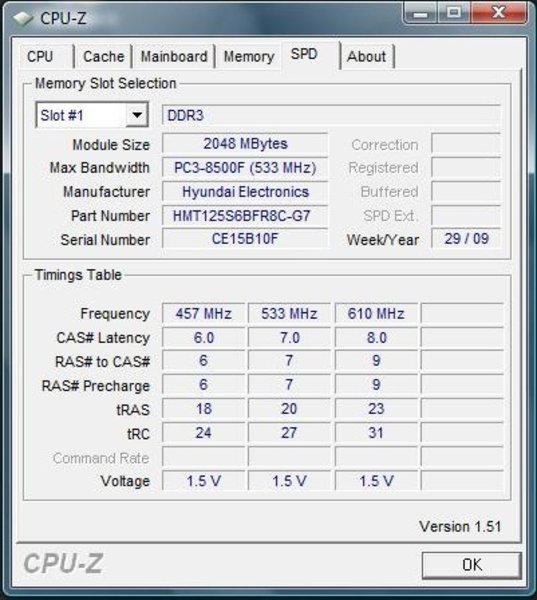Go to the Memory tab

(249, 56)
